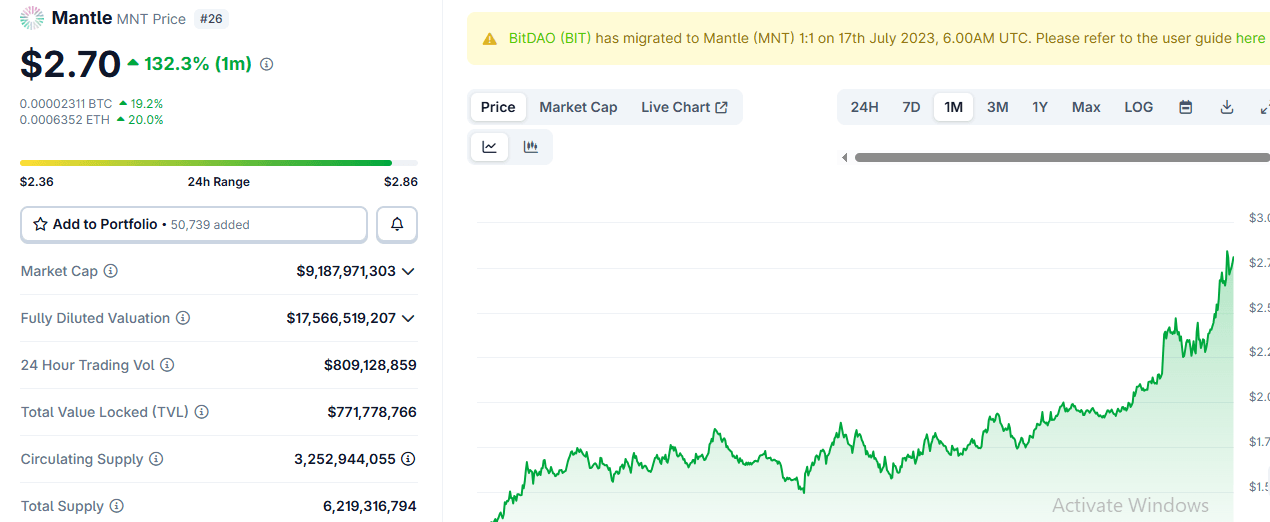Switch to the candlestick chart icon
Screen dimensions: 1270x522
(x=531, y=147)
